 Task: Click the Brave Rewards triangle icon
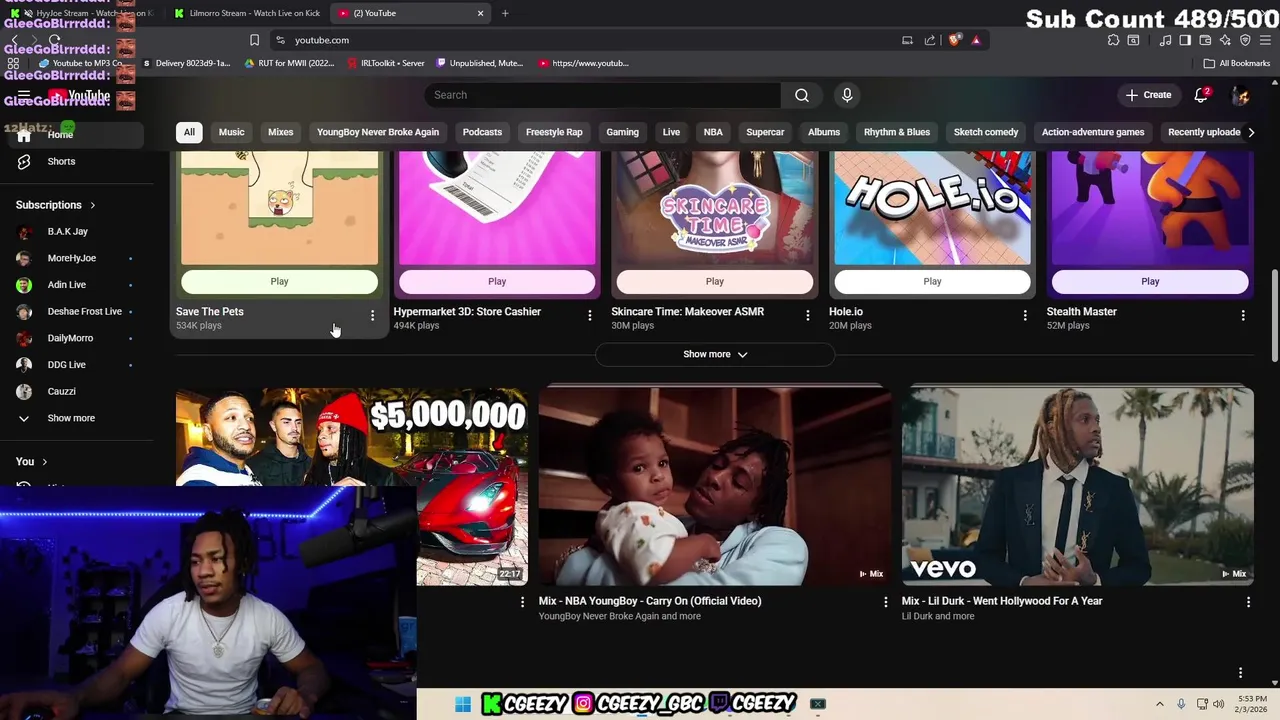coord(976,40)
